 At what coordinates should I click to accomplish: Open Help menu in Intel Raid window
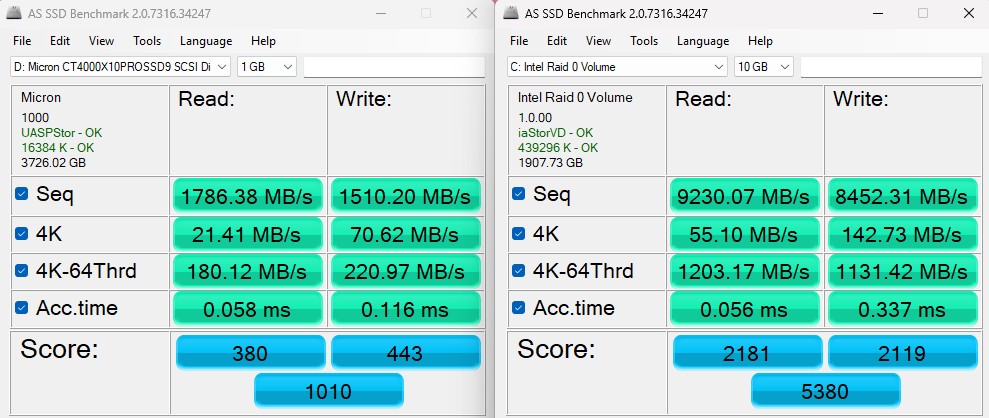760,41
